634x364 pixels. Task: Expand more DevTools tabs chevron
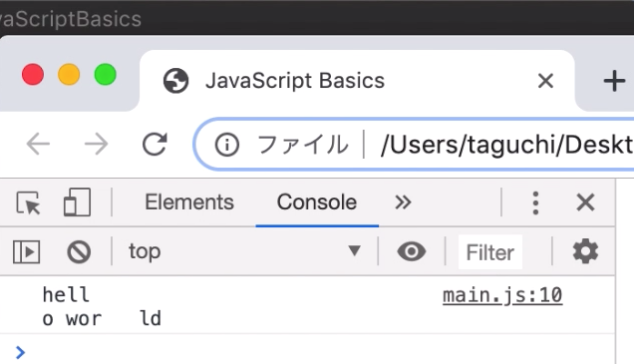(403, 202)
